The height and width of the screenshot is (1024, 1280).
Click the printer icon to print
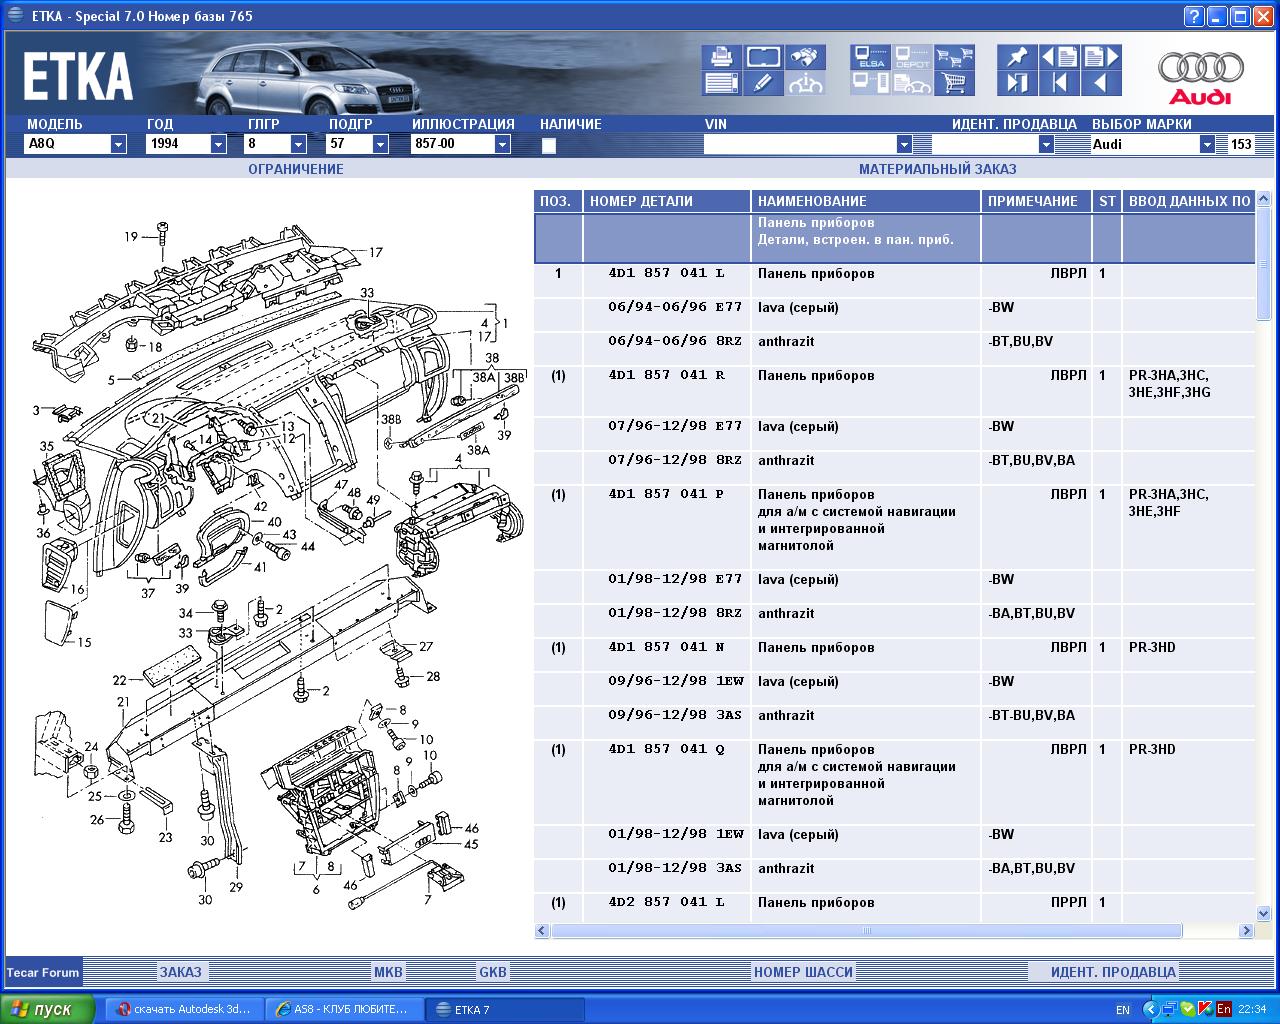tap(721, 57)
